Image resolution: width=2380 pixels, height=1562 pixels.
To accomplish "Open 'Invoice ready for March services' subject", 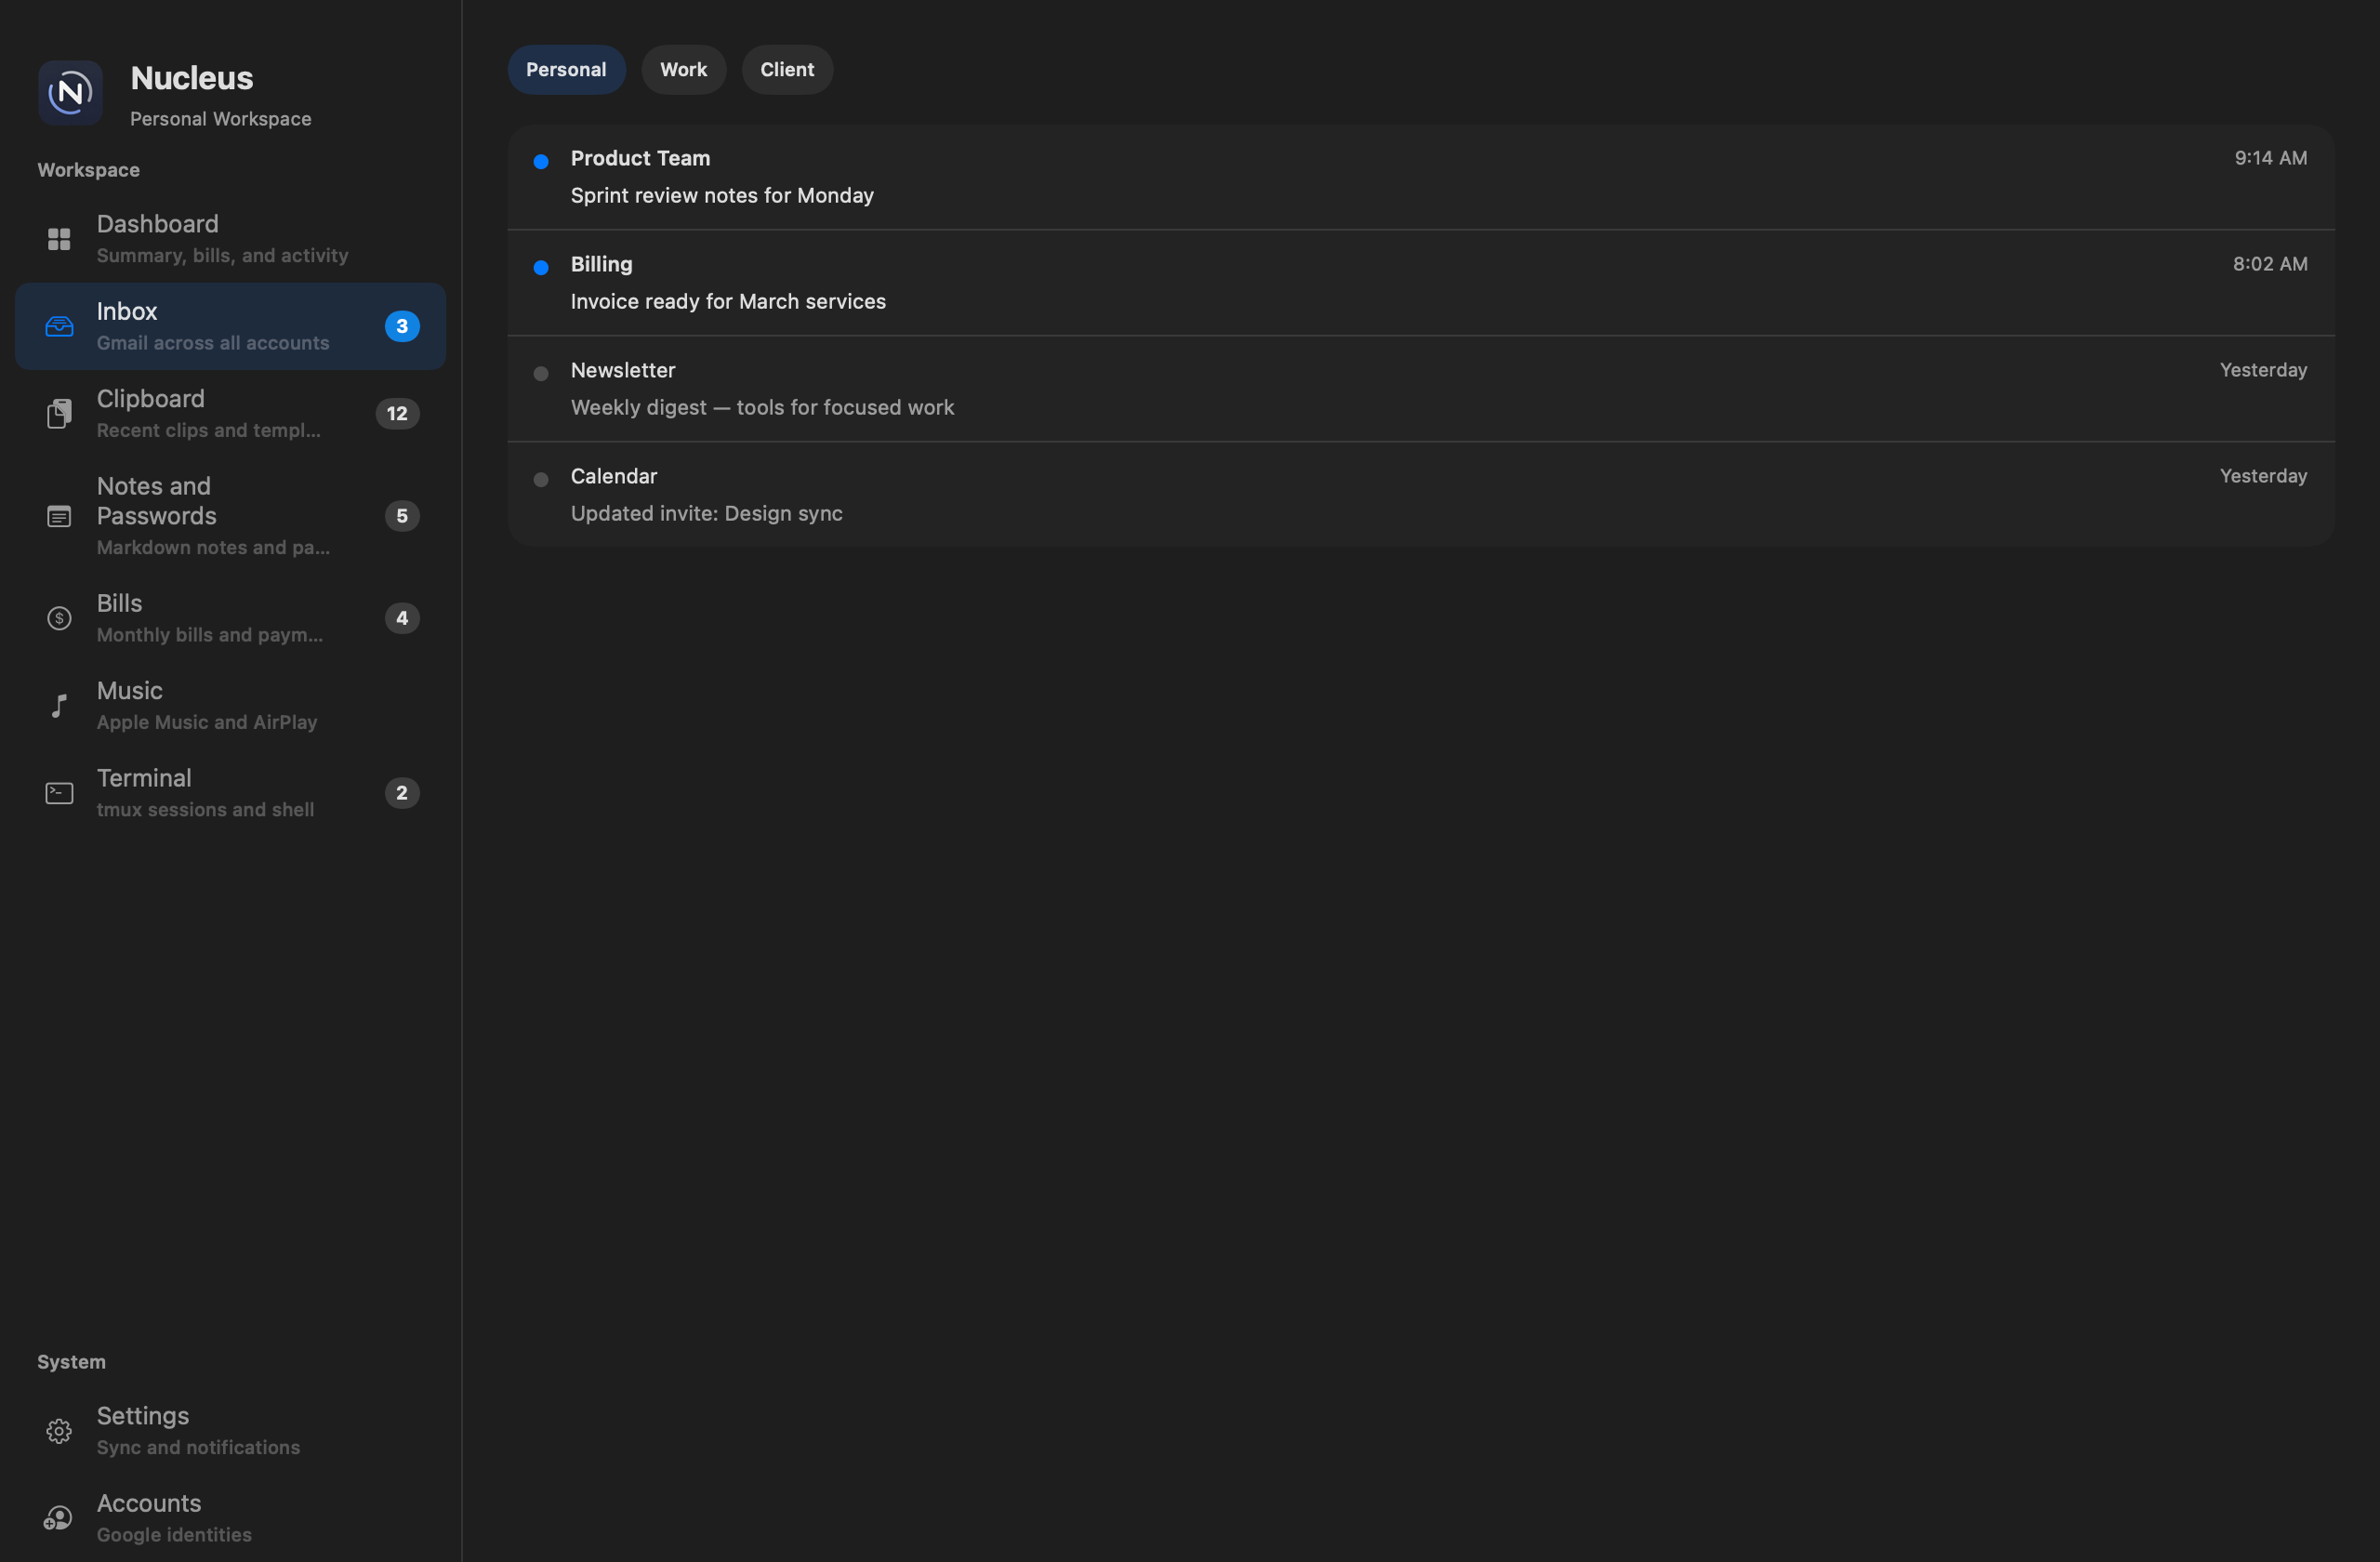I will click(x=728, y=301).
